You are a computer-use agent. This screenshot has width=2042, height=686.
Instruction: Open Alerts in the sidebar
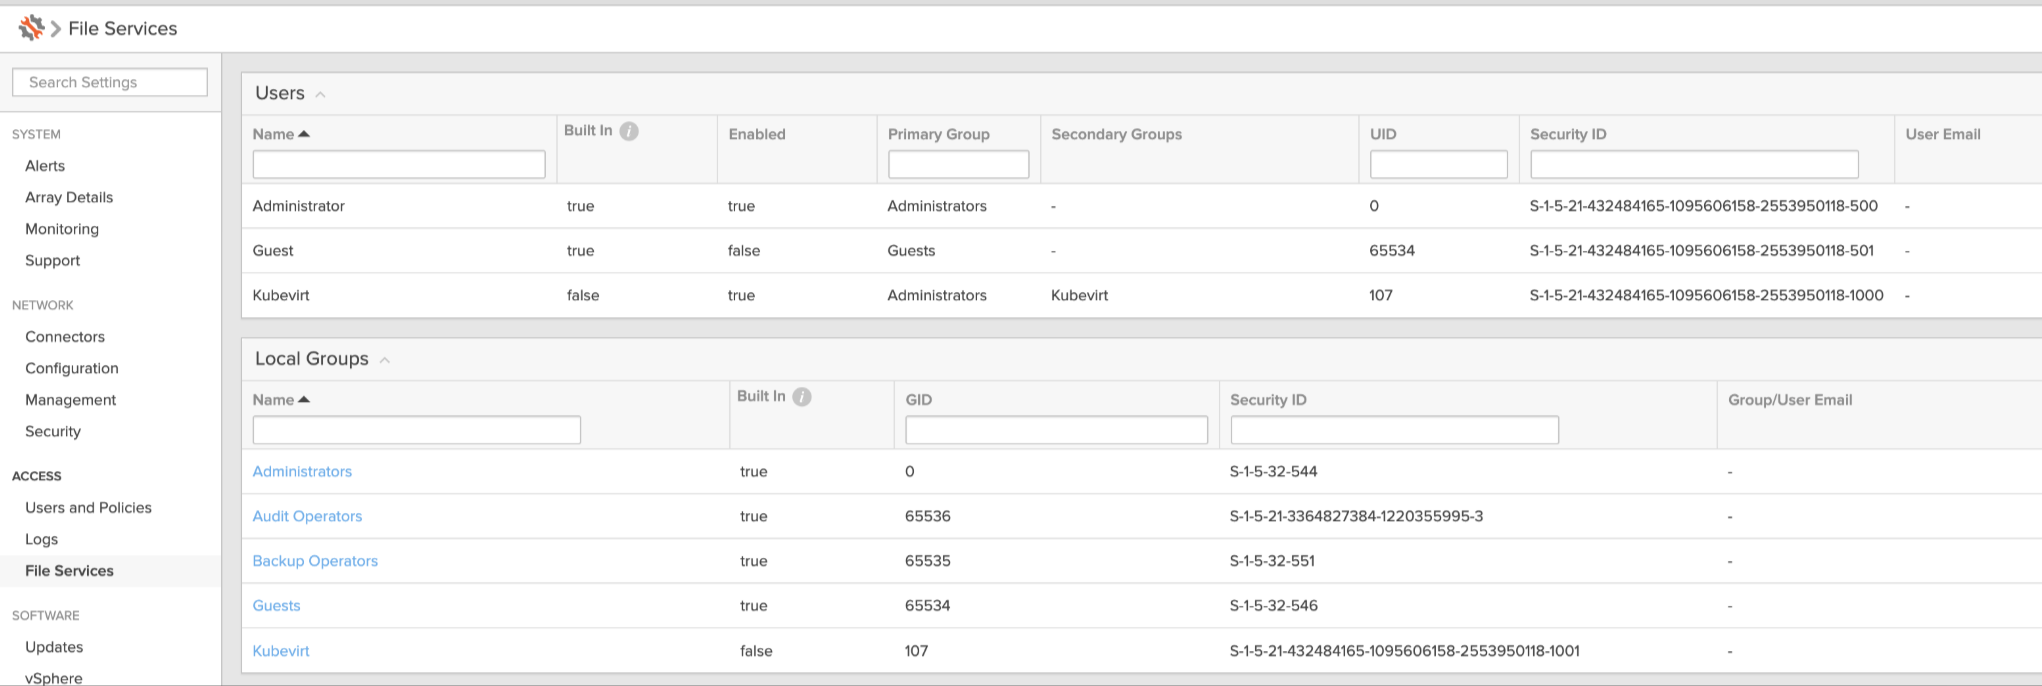pyautogui.click(x=45, y=166)
